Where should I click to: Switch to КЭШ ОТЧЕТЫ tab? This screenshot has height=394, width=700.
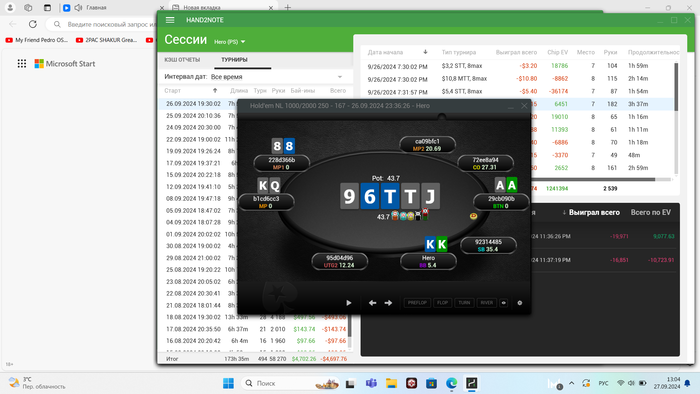click(x=182, y=60)
